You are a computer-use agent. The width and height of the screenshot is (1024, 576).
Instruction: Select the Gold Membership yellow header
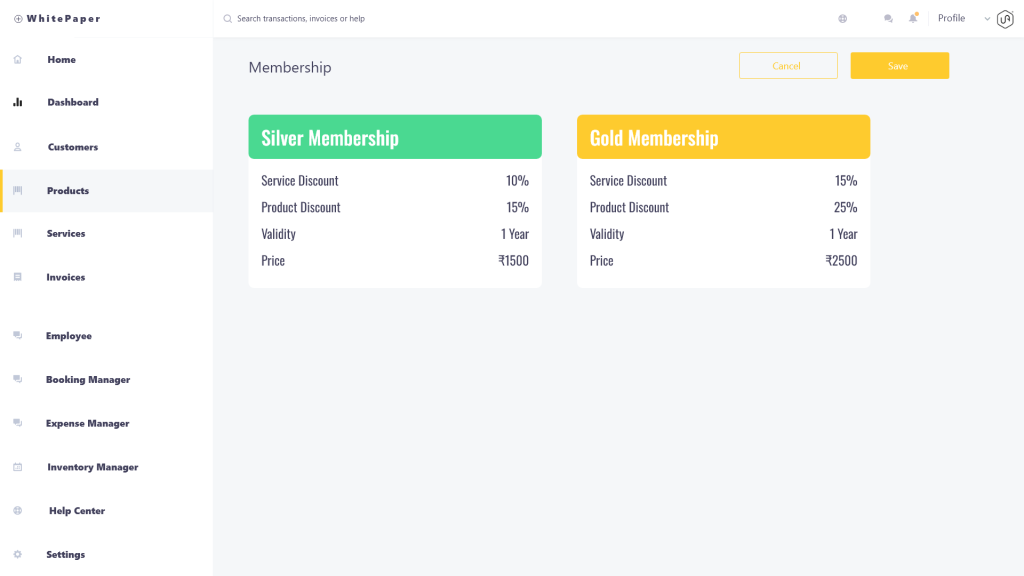coord(723,137)
